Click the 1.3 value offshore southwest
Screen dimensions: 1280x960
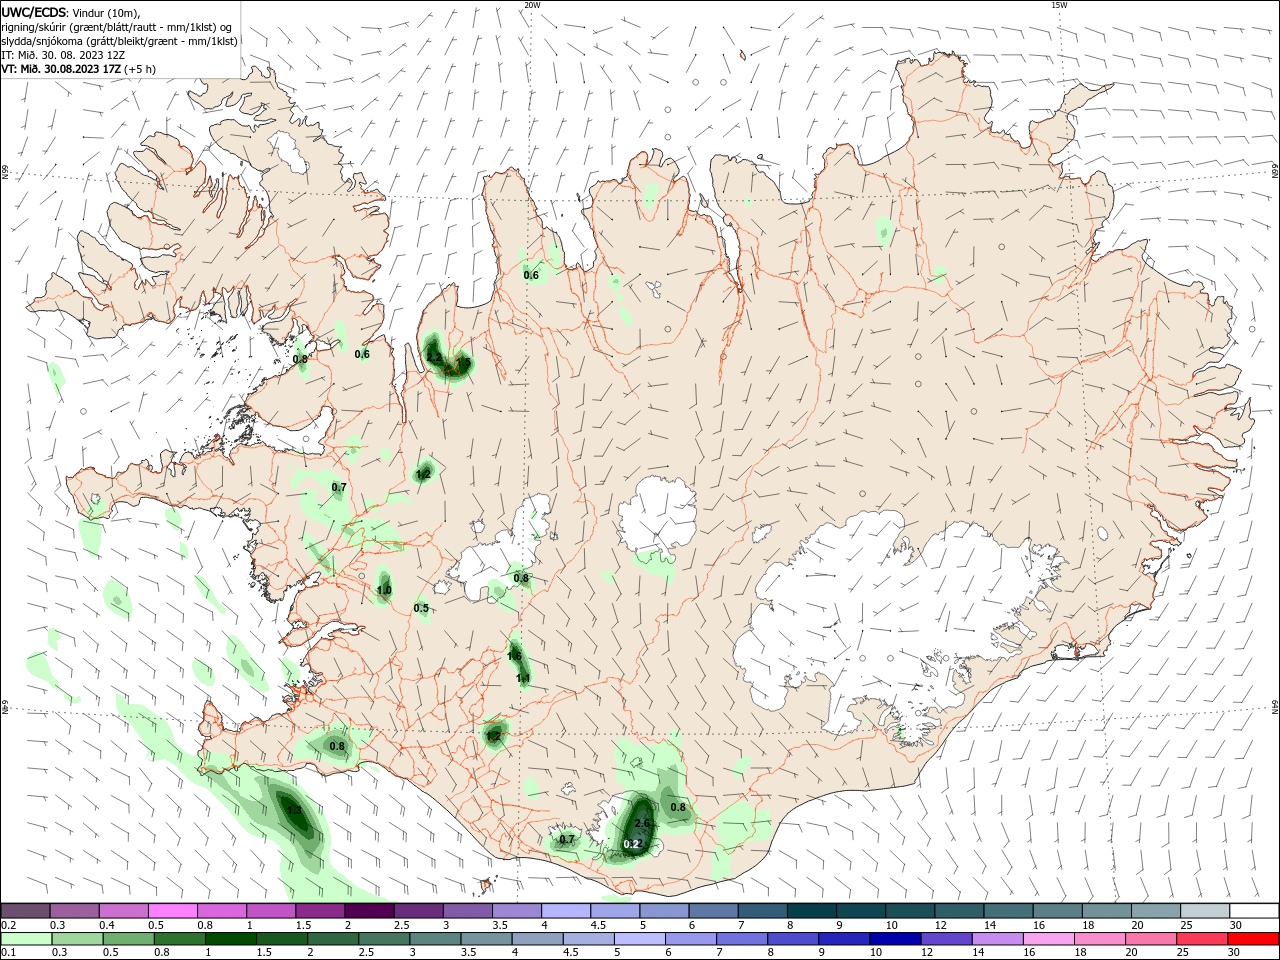pos(294,811)
